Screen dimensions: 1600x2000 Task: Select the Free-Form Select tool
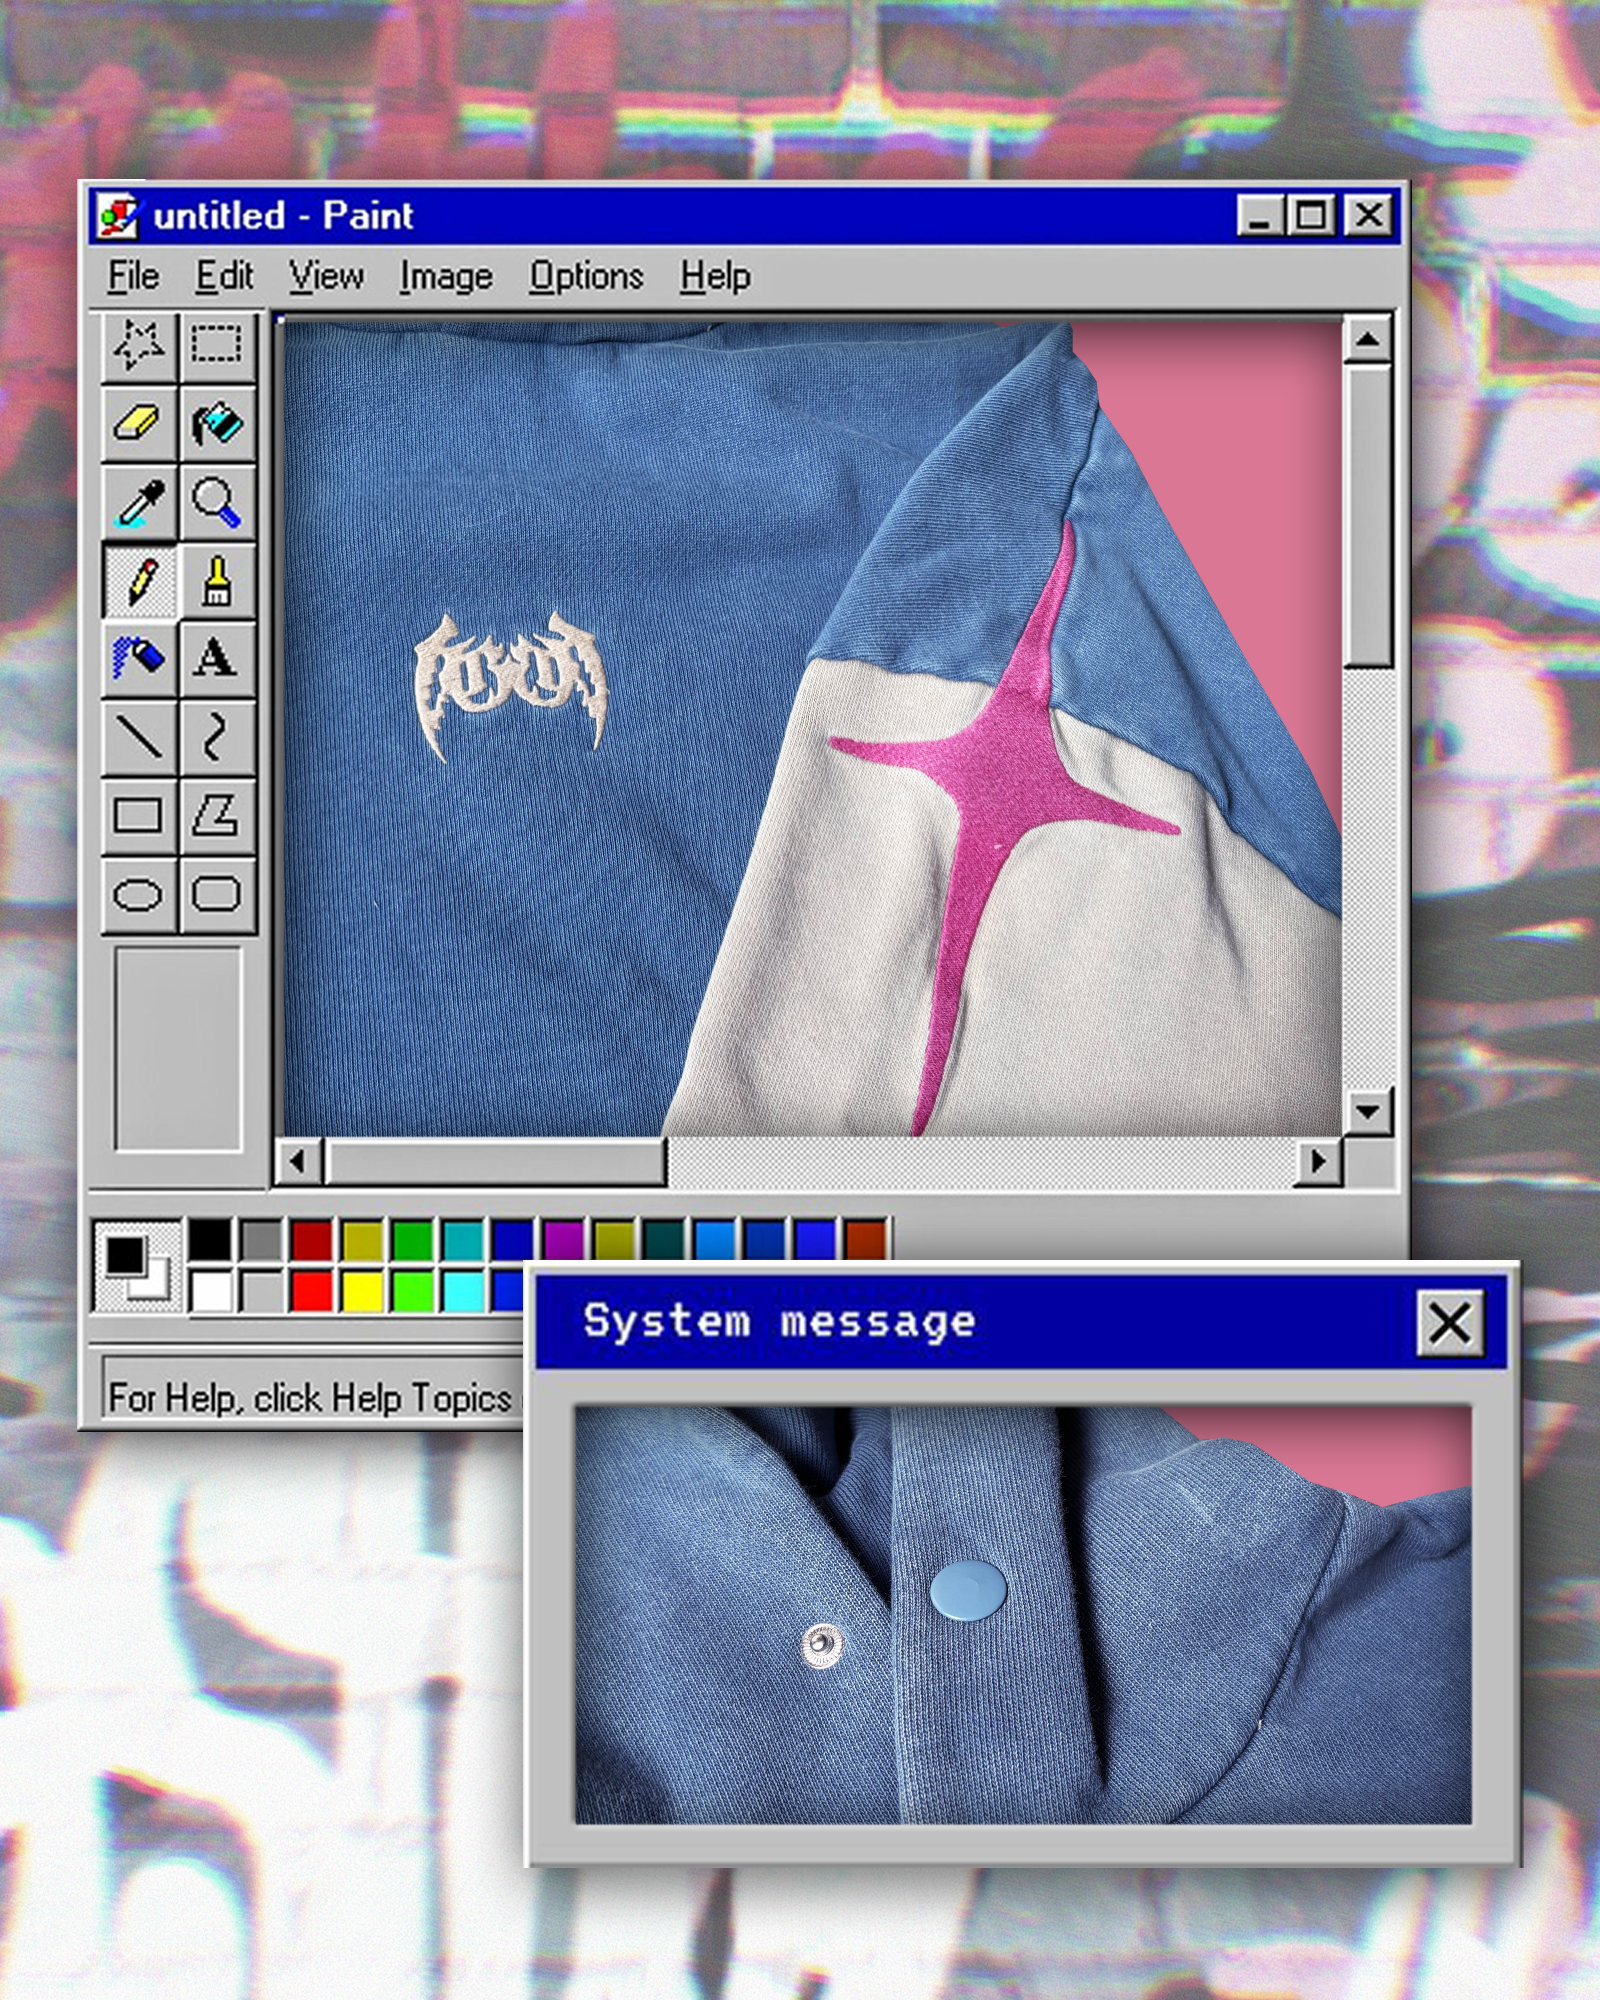pyautogui.click(x=140, y=345)
